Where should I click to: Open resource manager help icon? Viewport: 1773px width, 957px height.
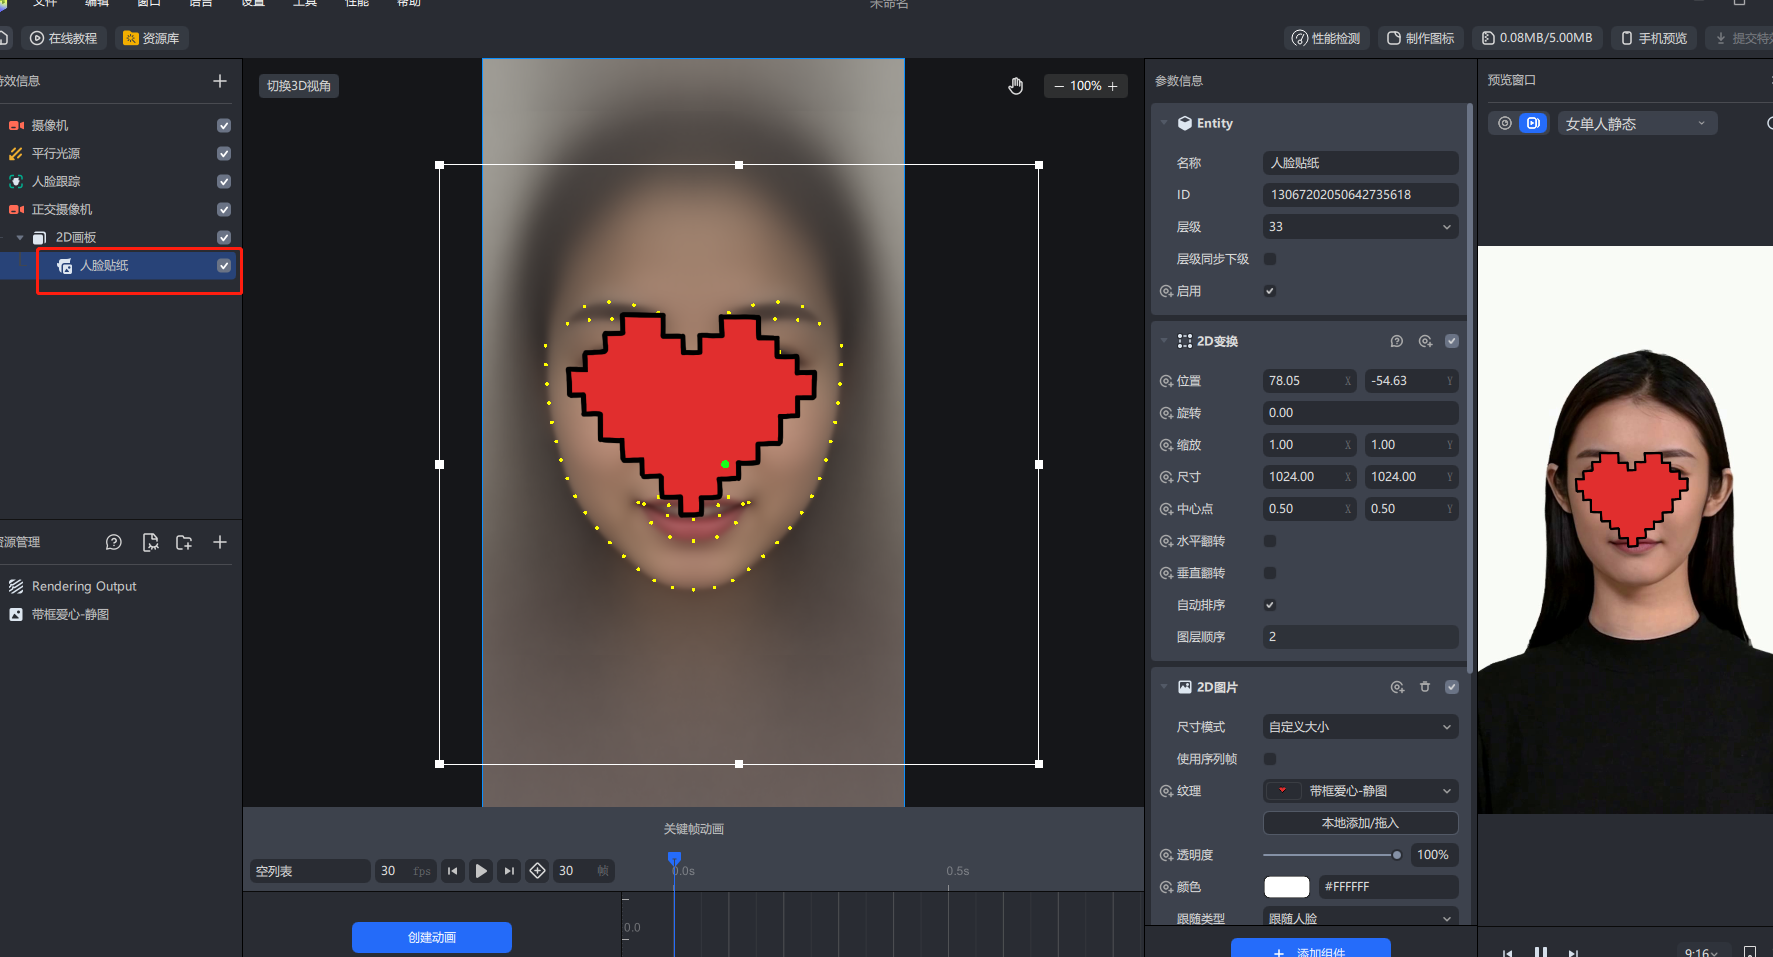coord(114,542)
